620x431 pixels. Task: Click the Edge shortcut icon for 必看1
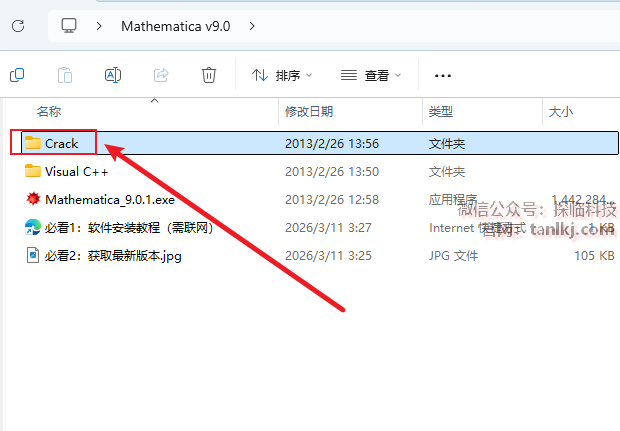point(33,227)
